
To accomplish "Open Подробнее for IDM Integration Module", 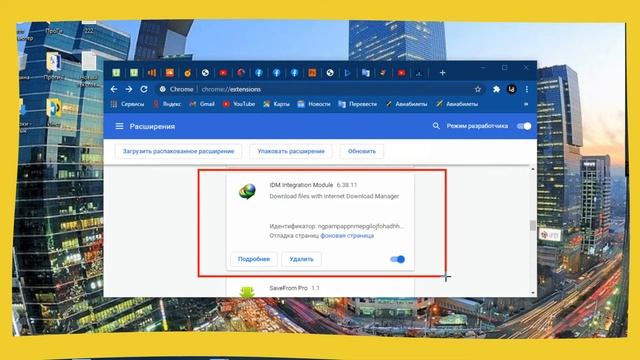I will point(254,259).
